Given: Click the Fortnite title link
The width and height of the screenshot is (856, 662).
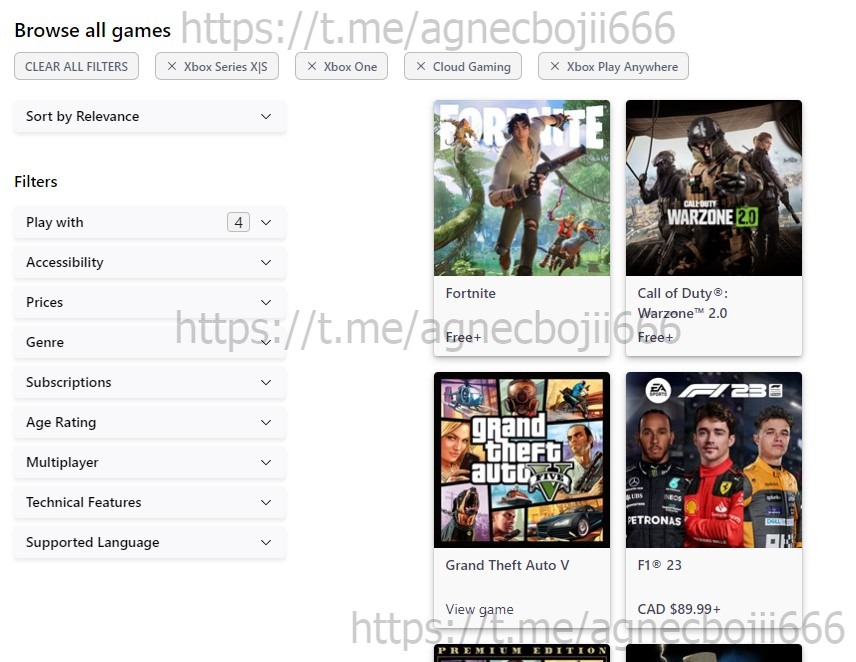Looking at the screenshot, I should pos(471,294).
